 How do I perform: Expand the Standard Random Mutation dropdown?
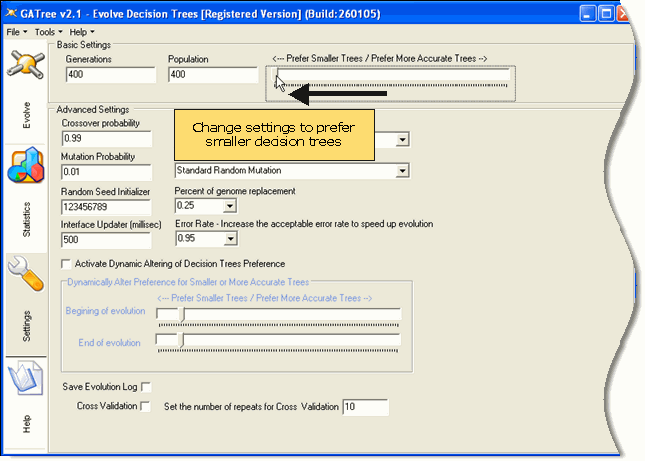(x=402, y=171)
